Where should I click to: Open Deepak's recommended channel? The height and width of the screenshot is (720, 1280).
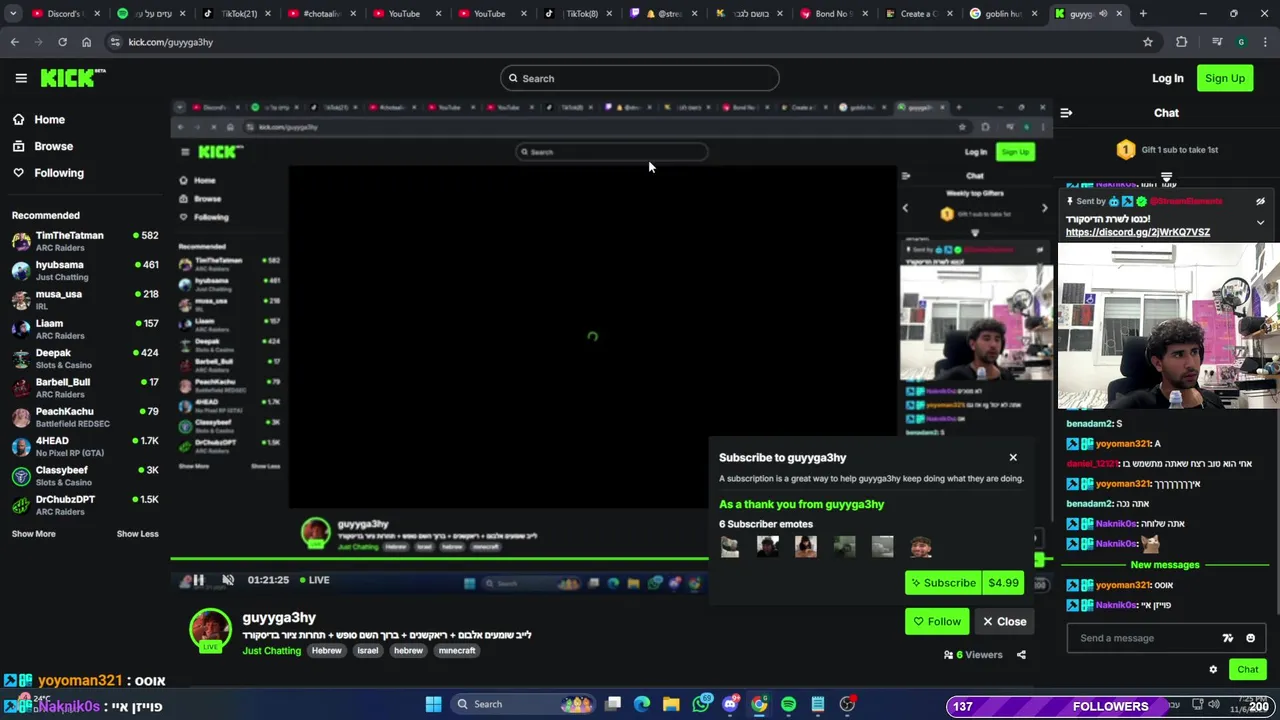click(85, 358)
